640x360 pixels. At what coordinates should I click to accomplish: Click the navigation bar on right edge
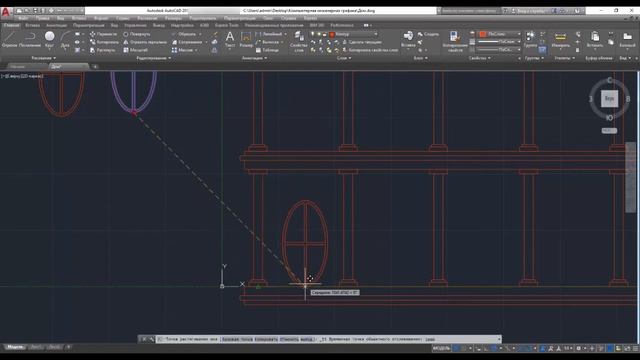pos(630,177)
